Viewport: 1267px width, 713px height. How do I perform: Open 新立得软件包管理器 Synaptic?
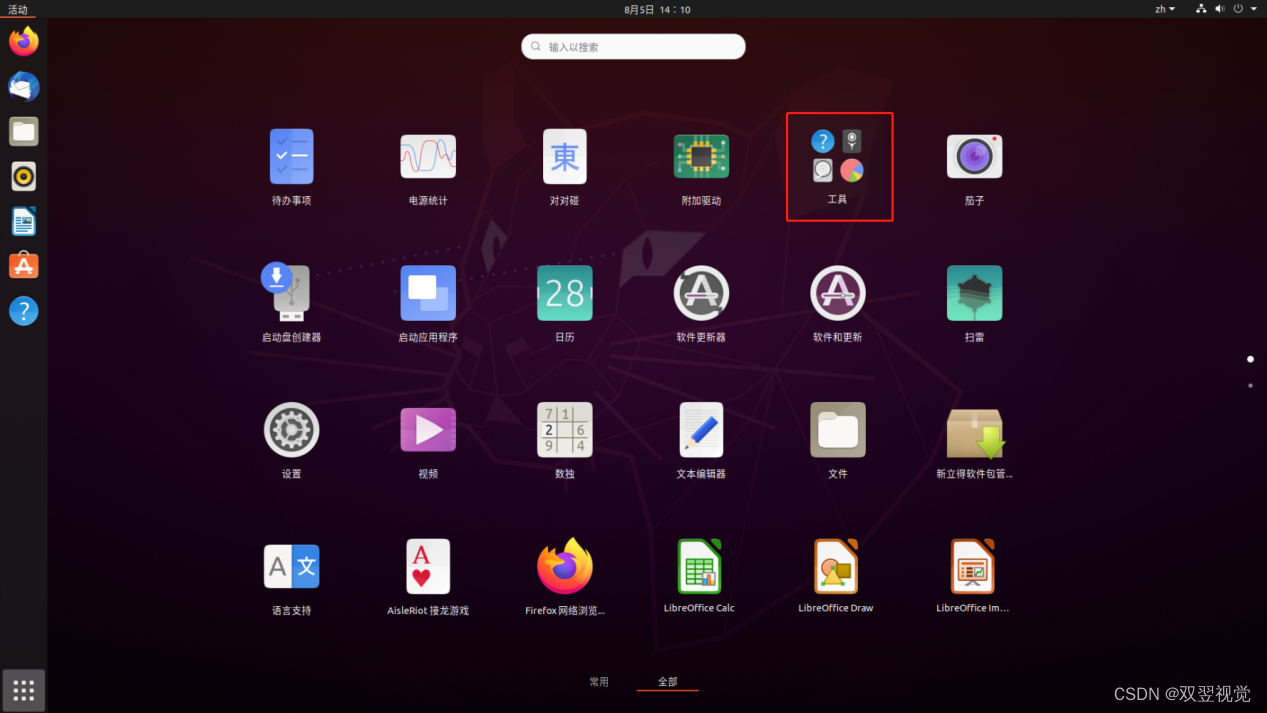coord(975,433)
